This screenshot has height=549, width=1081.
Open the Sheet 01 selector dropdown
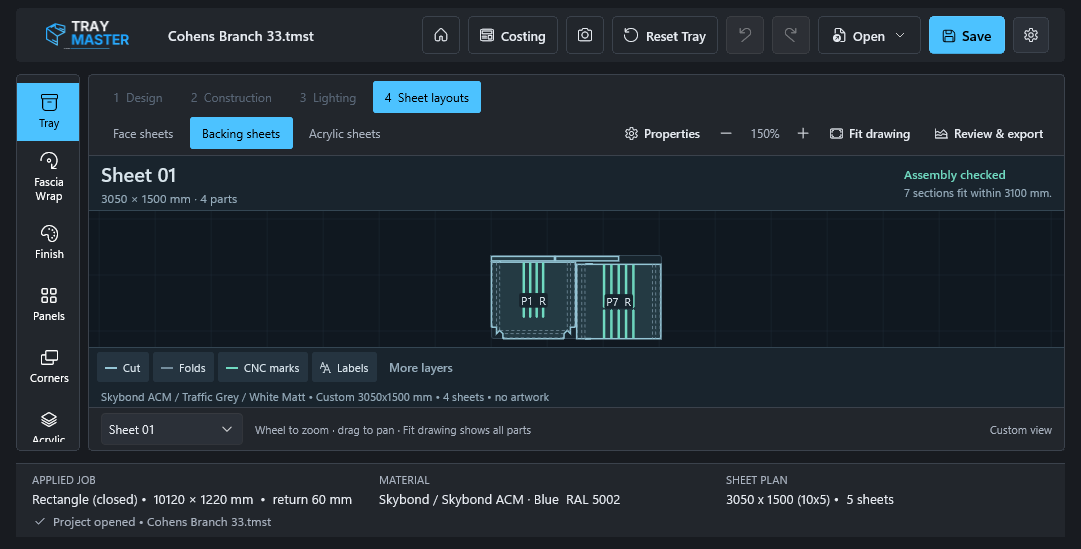171,429
